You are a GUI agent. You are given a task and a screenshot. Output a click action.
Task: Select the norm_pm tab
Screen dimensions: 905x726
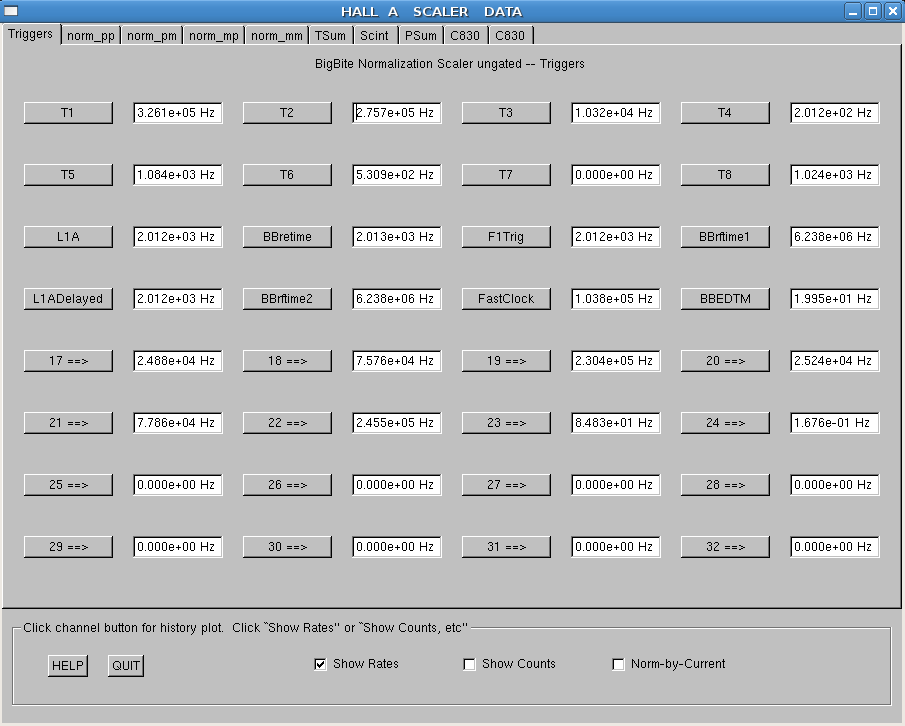click(x=152, y=36)
